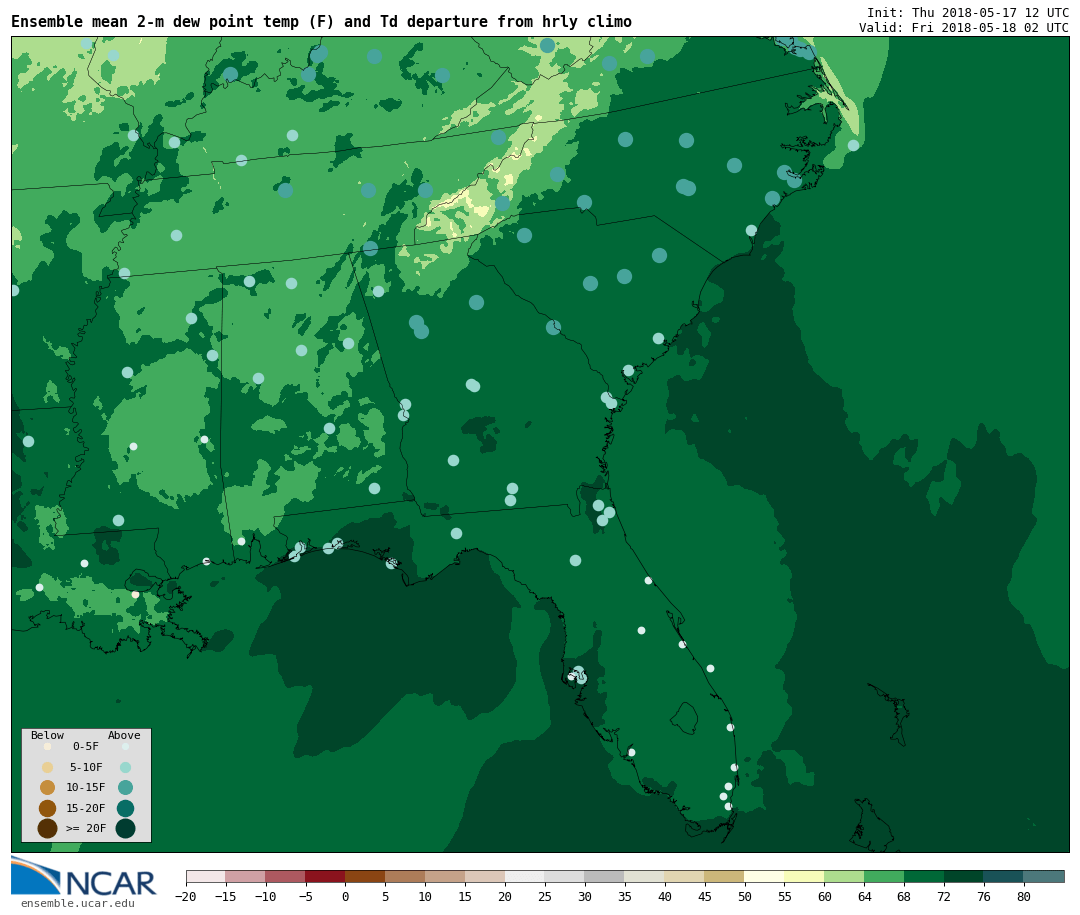Click the teal-gray colorbar swatch above 80
The height and width of the screenshot is (915, 1080).
1043,876
